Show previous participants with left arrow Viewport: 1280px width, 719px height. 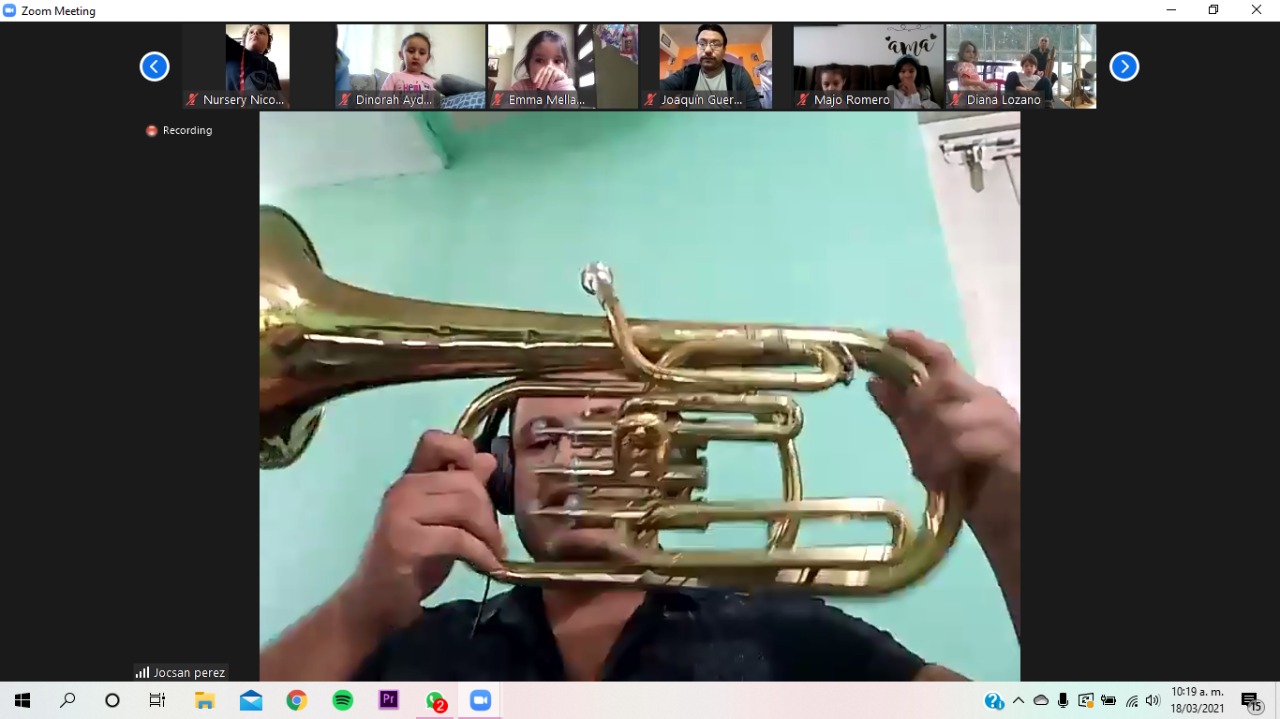154,67
